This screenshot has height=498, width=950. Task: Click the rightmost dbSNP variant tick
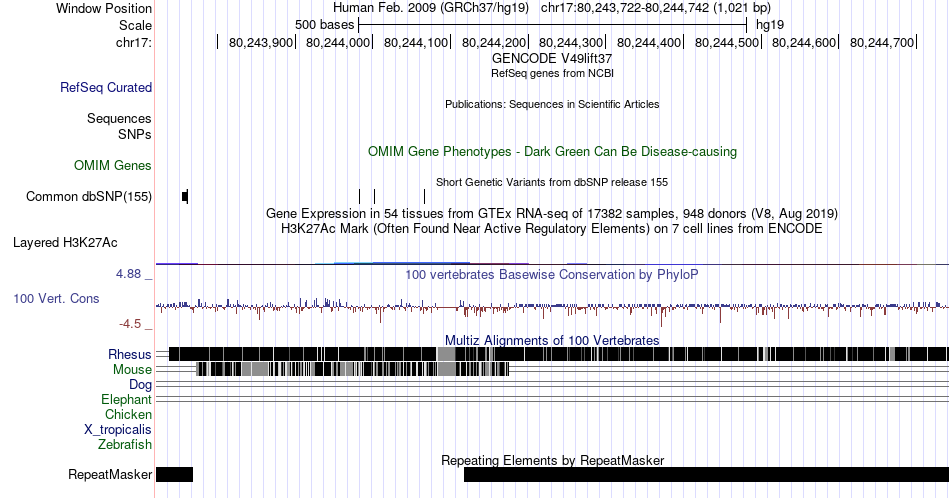pos(425,196)
